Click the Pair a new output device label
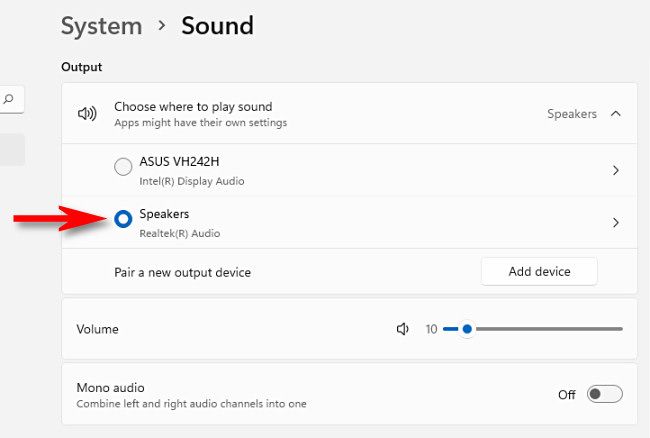This screenshot has width=650, height=438. (182, 272)
